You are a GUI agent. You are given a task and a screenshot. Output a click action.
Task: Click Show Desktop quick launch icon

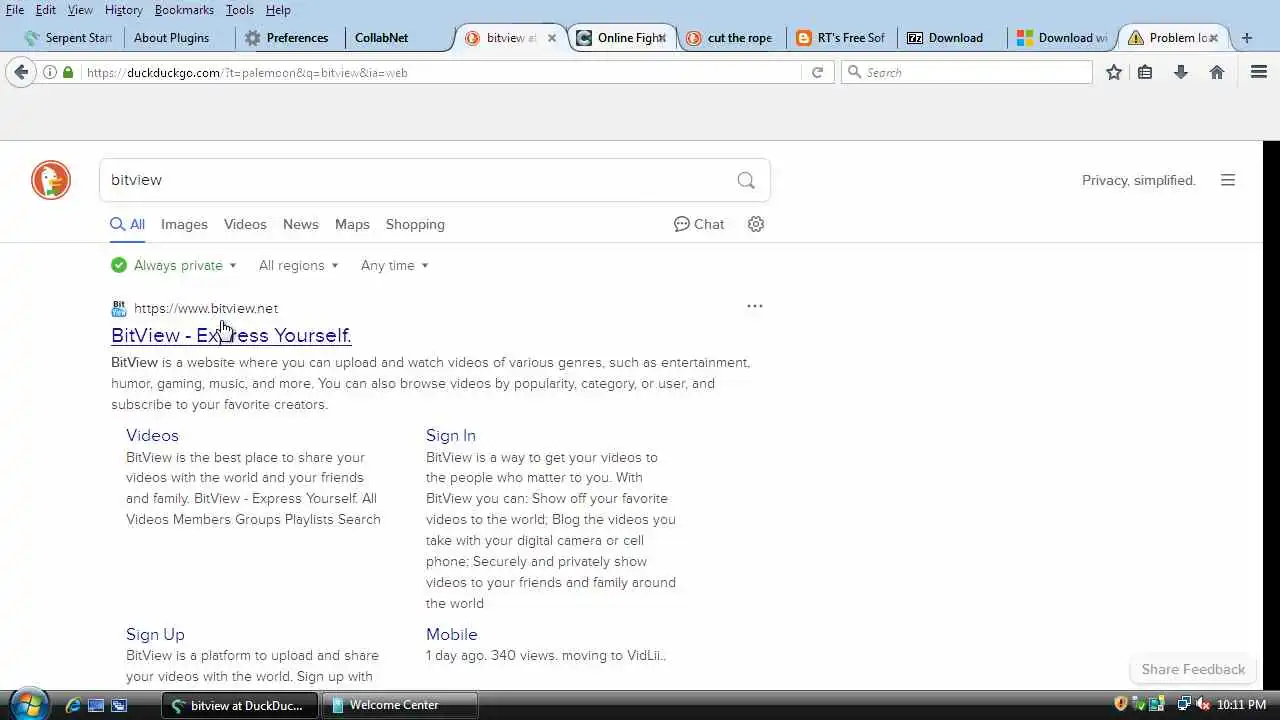click(96, 705)
